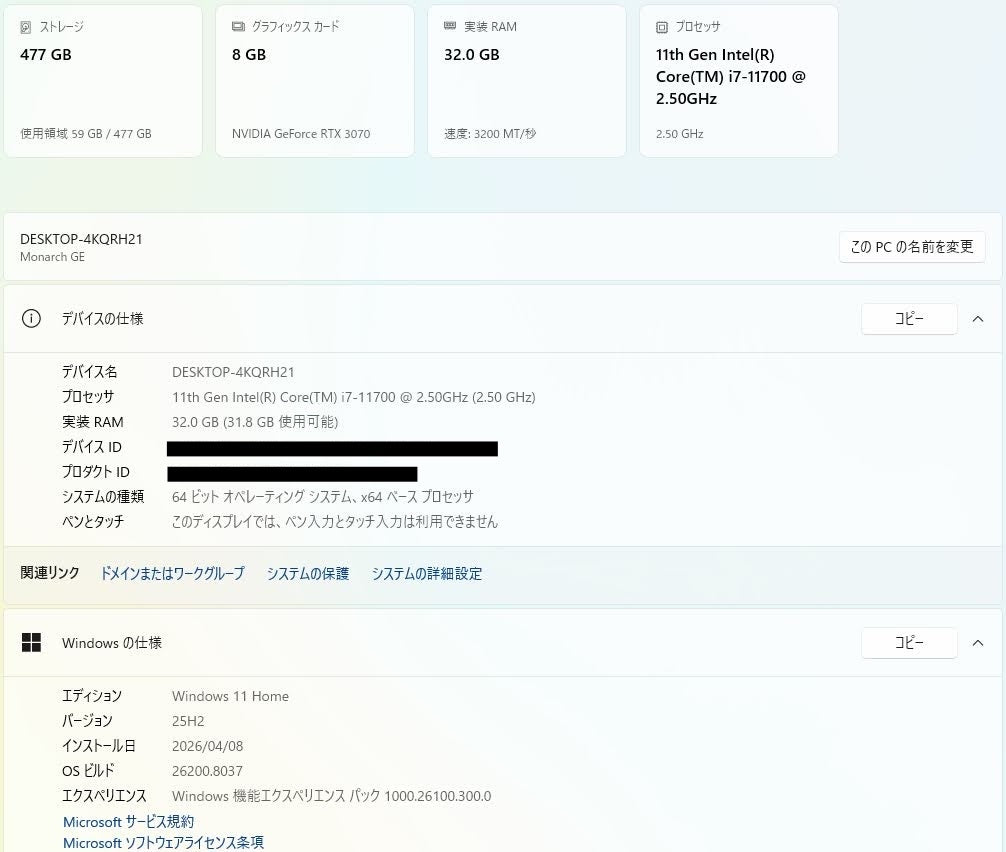Open the 実装 RAM 32.0 GB card
The height and width of the screenshot is (852, 1006).
click(526, 81)
